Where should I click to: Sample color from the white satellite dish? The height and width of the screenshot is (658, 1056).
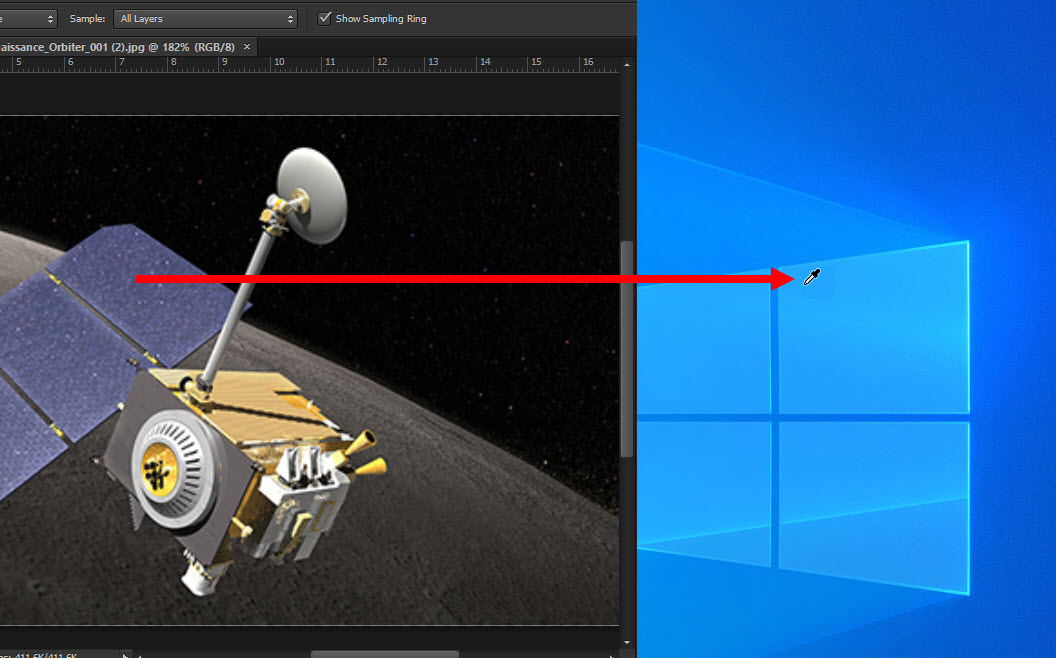(313, 195)
